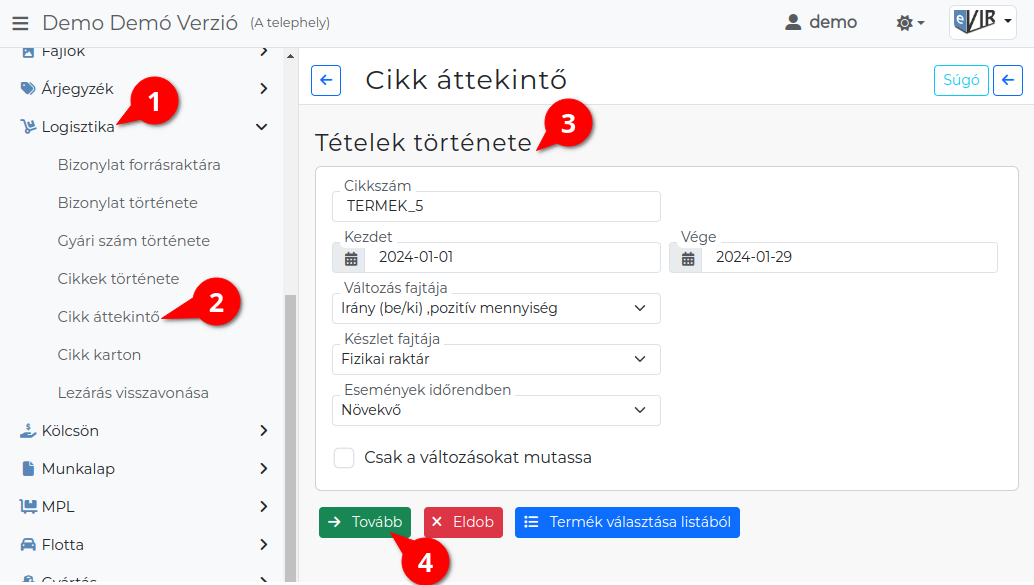Image resolution: width=1034 pixels, height=585 pixels.
Task: Select Cikk áttekintő menu item
Action: pyautogui.click(x=108, y=317)
